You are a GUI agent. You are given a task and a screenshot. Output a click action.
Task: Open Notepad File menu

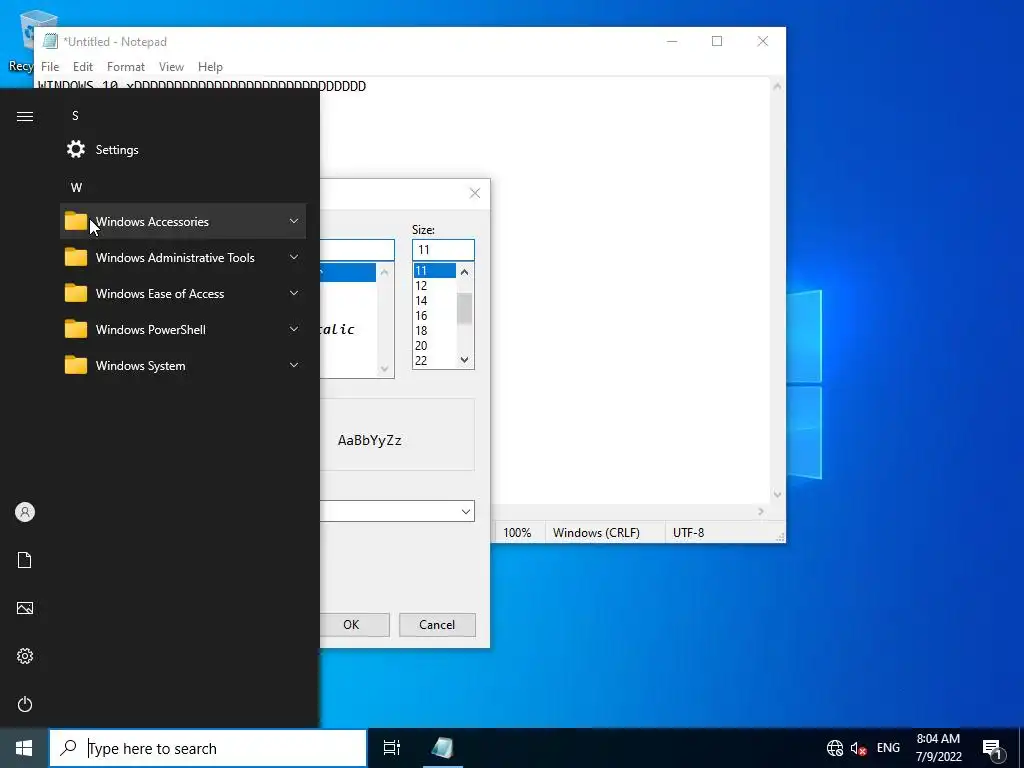pyautogui.click(x=50, y=67)
